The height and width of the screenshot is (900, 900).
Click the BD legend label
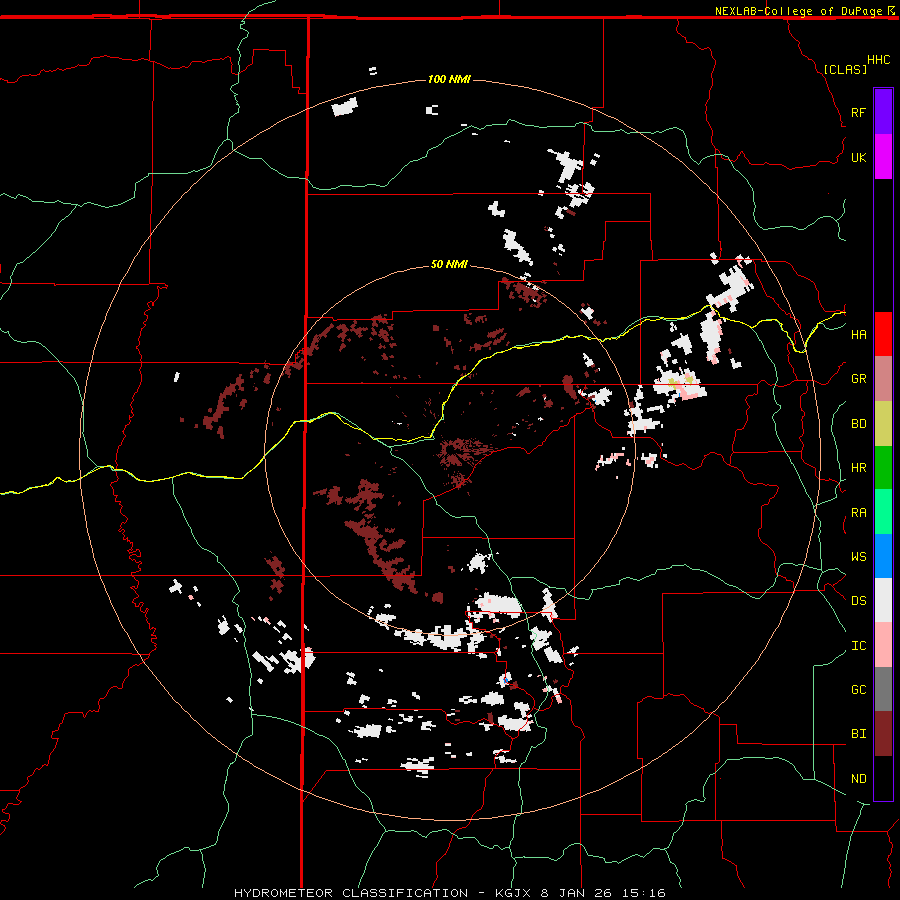tap(858, 424)
